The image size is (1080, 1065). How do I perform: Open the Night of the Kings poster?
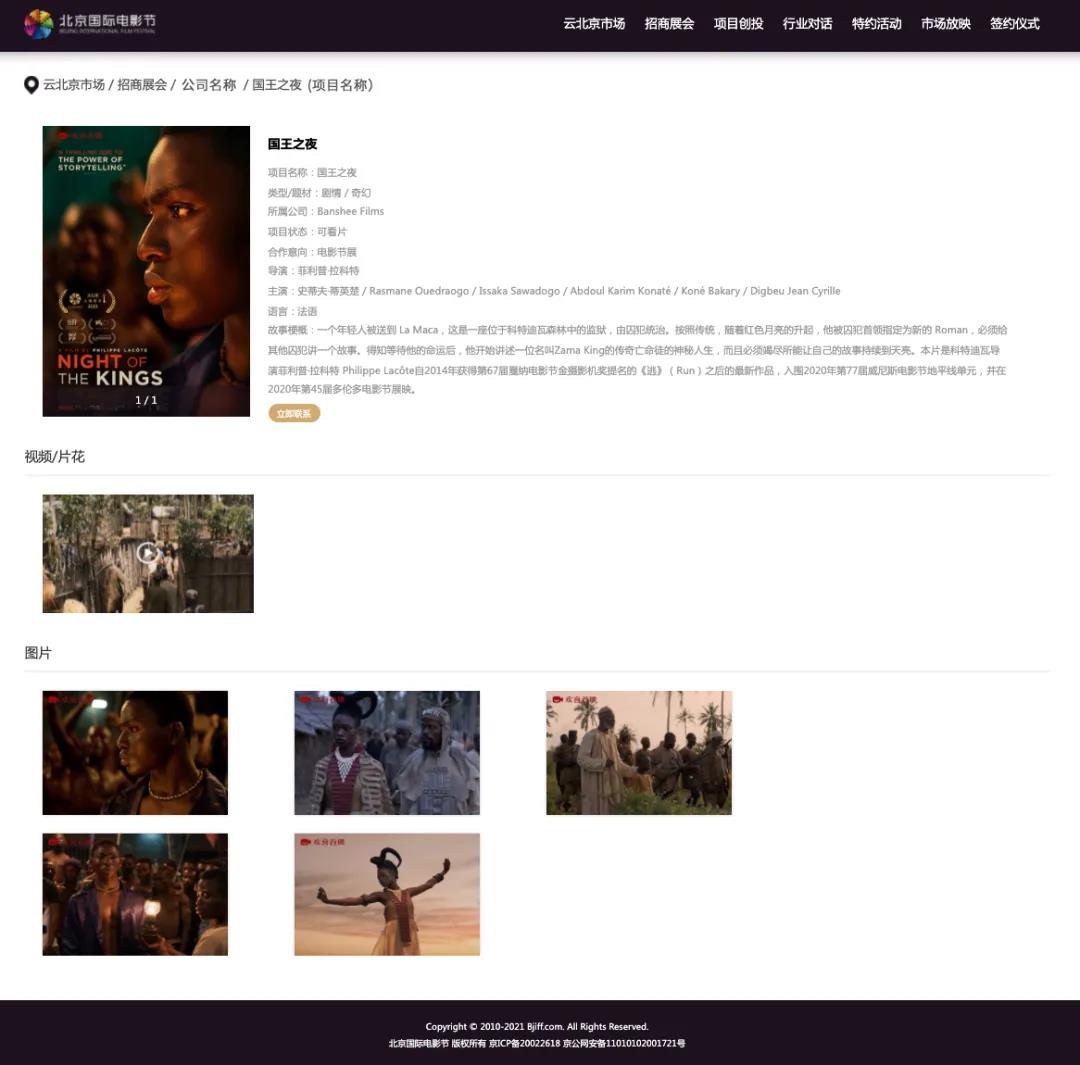coord(146,271)
